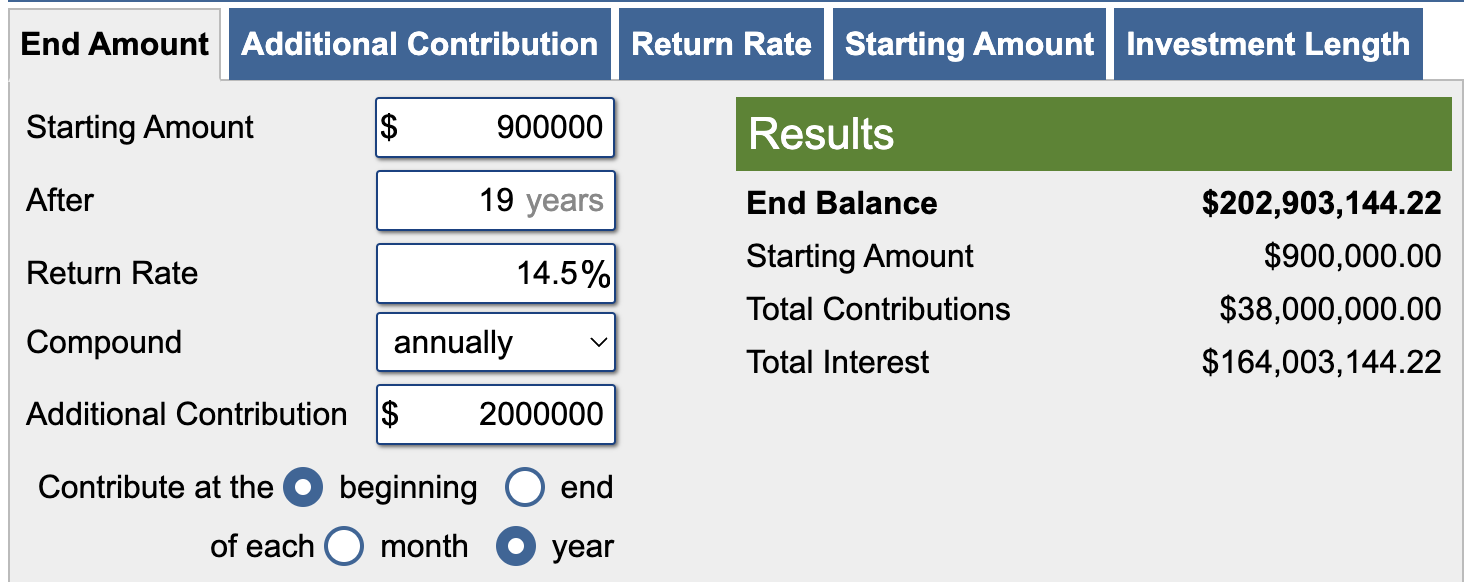Viewport: 1466px width, 582px height.
Task: Choose contributions of each month
Action: (x=344, y=546)
